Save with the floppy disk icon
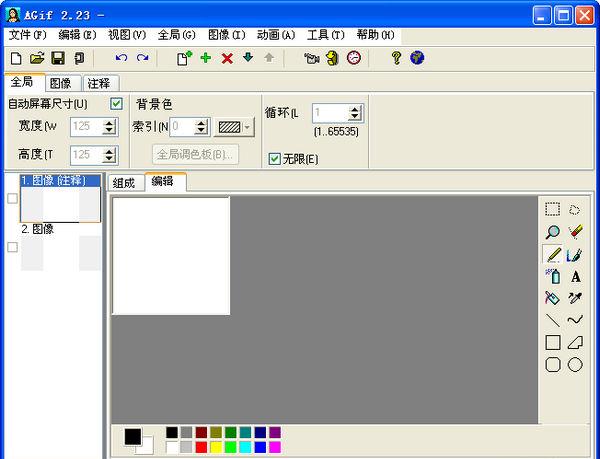Screen dimensions: 600x459 (x=58, y=59)
